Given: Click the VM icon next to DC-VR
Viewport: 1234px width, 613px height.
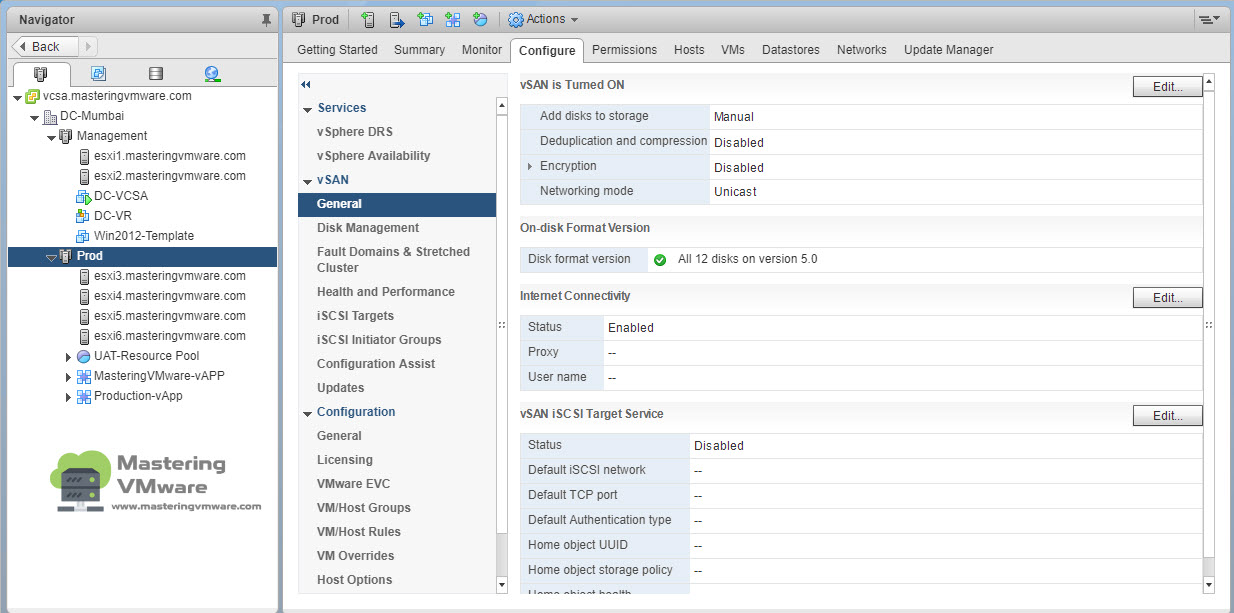Looking at the screenshot, I should (x=84, y=217).
